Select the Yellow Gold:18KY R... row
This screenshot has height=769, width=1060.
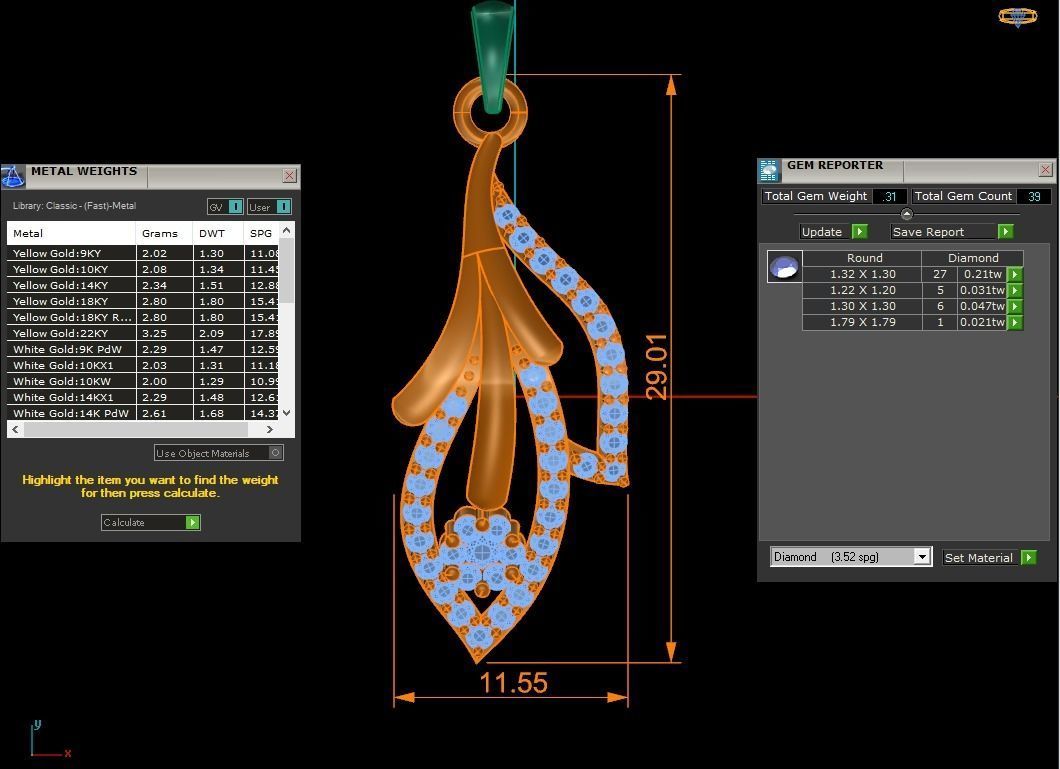143,317
